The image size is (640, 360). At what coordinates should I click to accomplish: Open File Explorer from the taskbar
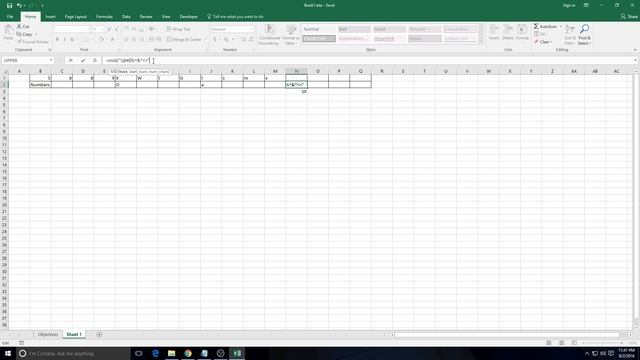pyautogui.click(x=171, y=353)
